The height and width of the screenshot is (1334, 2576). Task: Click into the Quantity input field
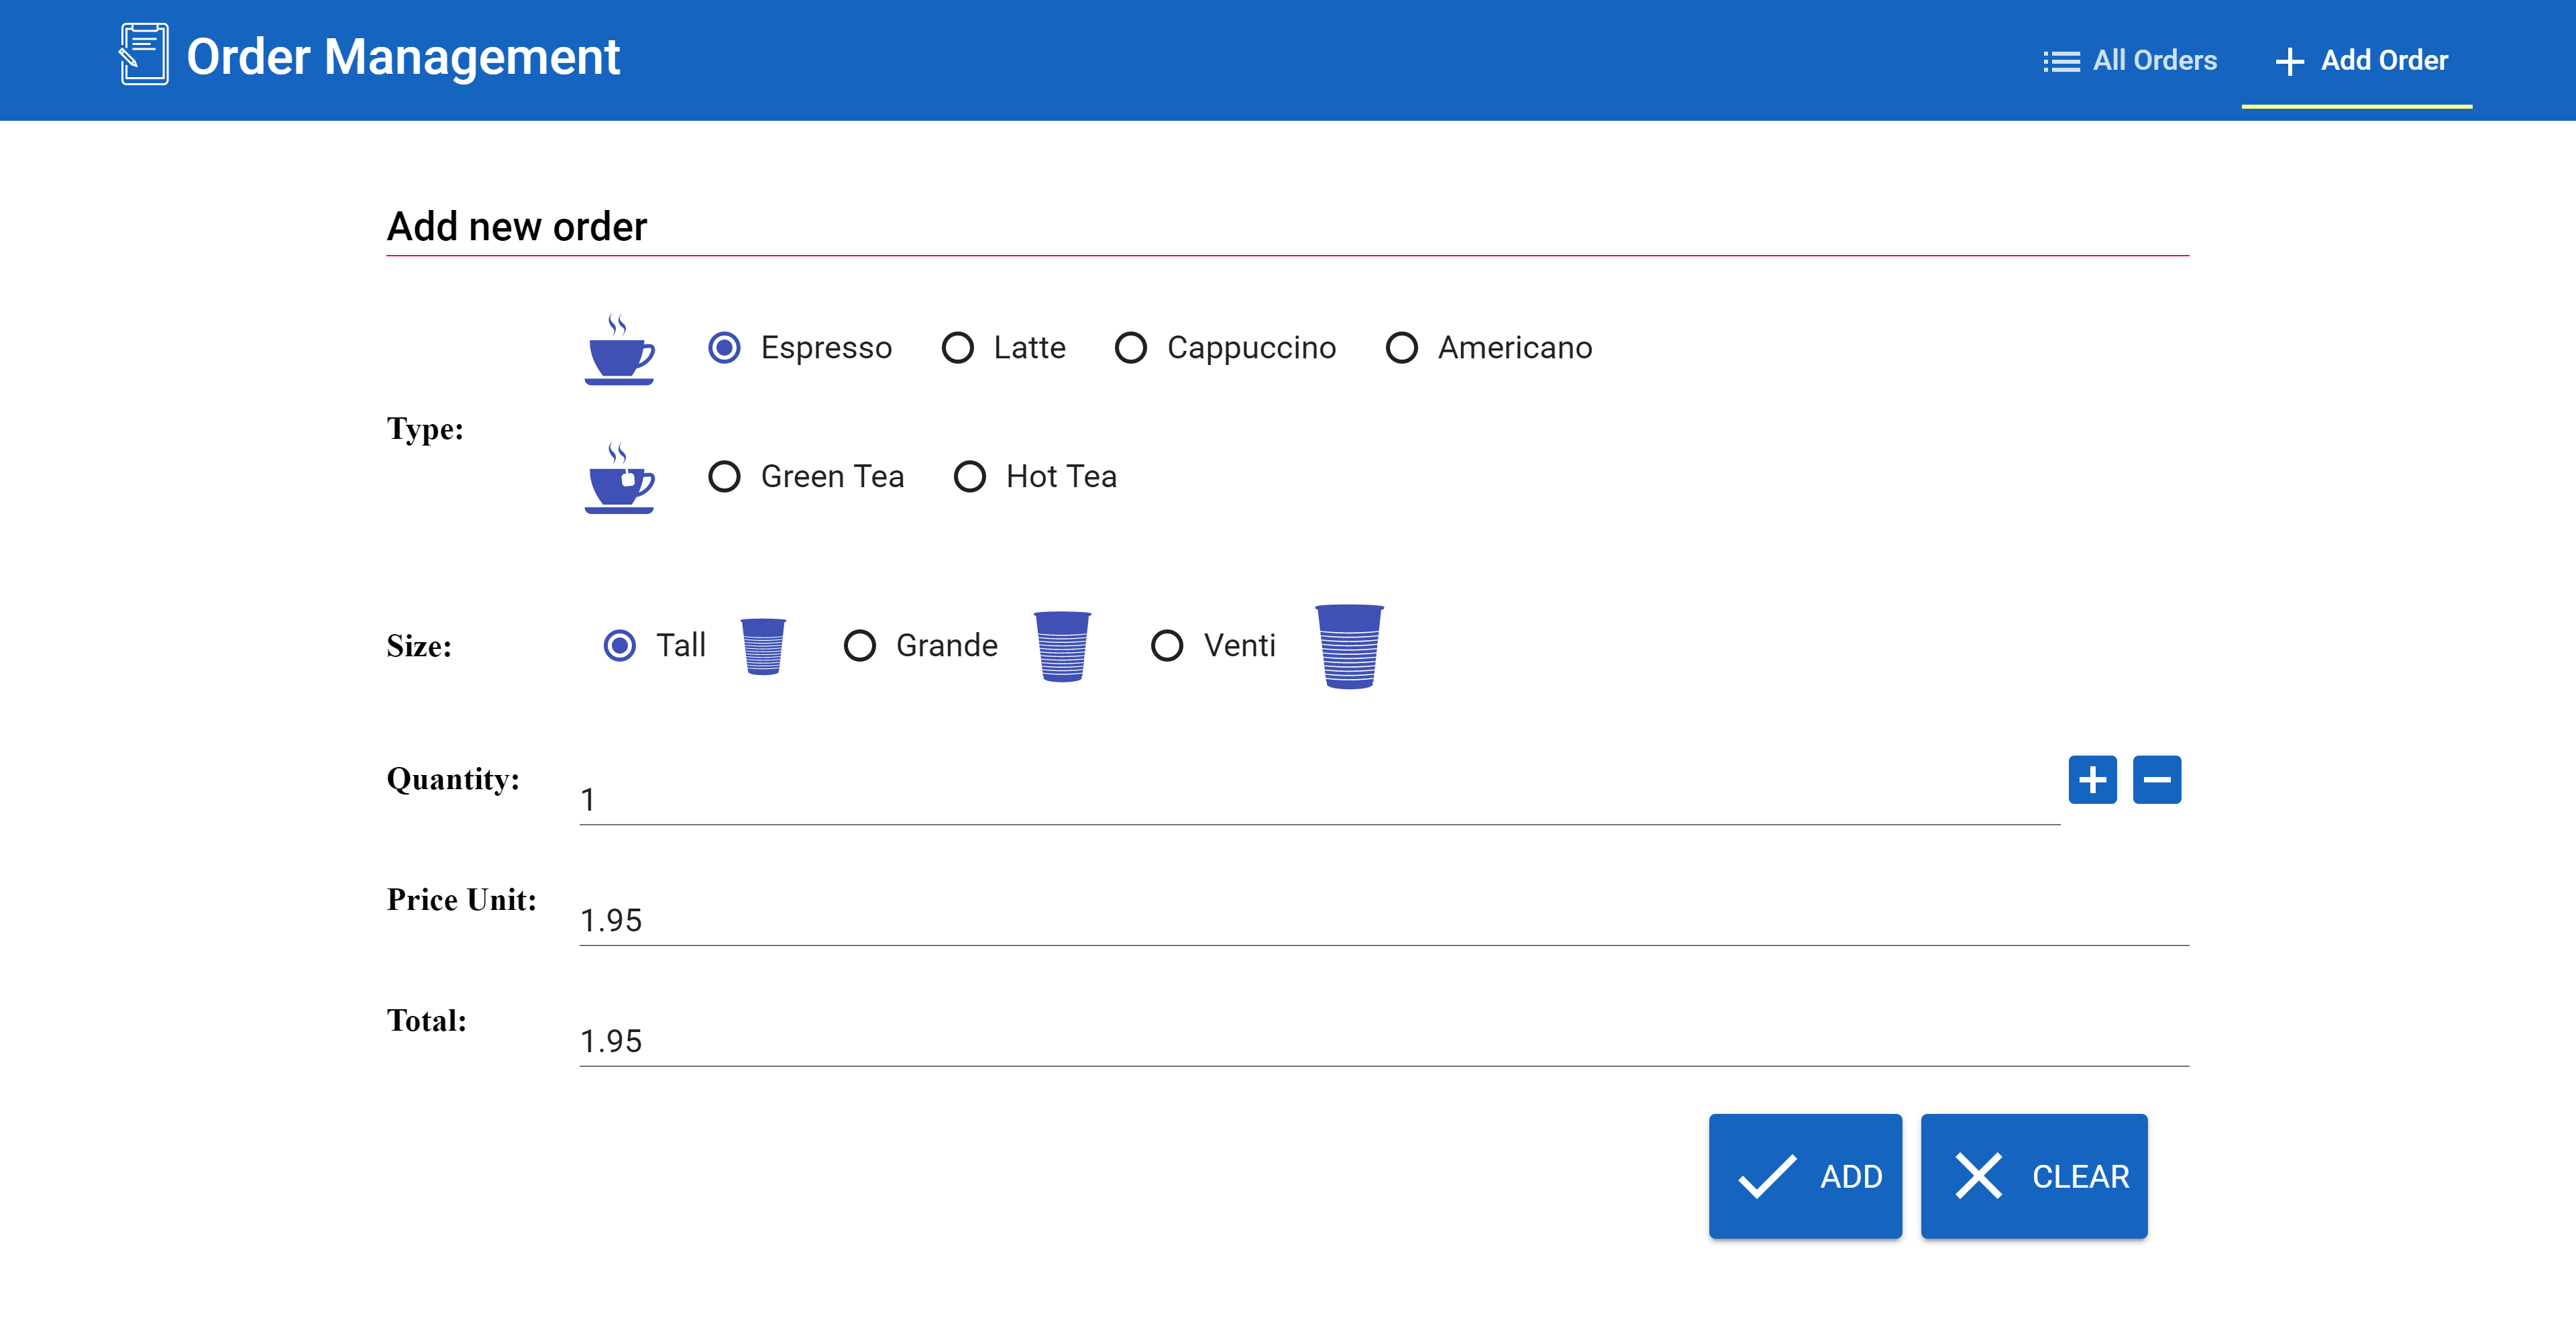click(1318, 800)
